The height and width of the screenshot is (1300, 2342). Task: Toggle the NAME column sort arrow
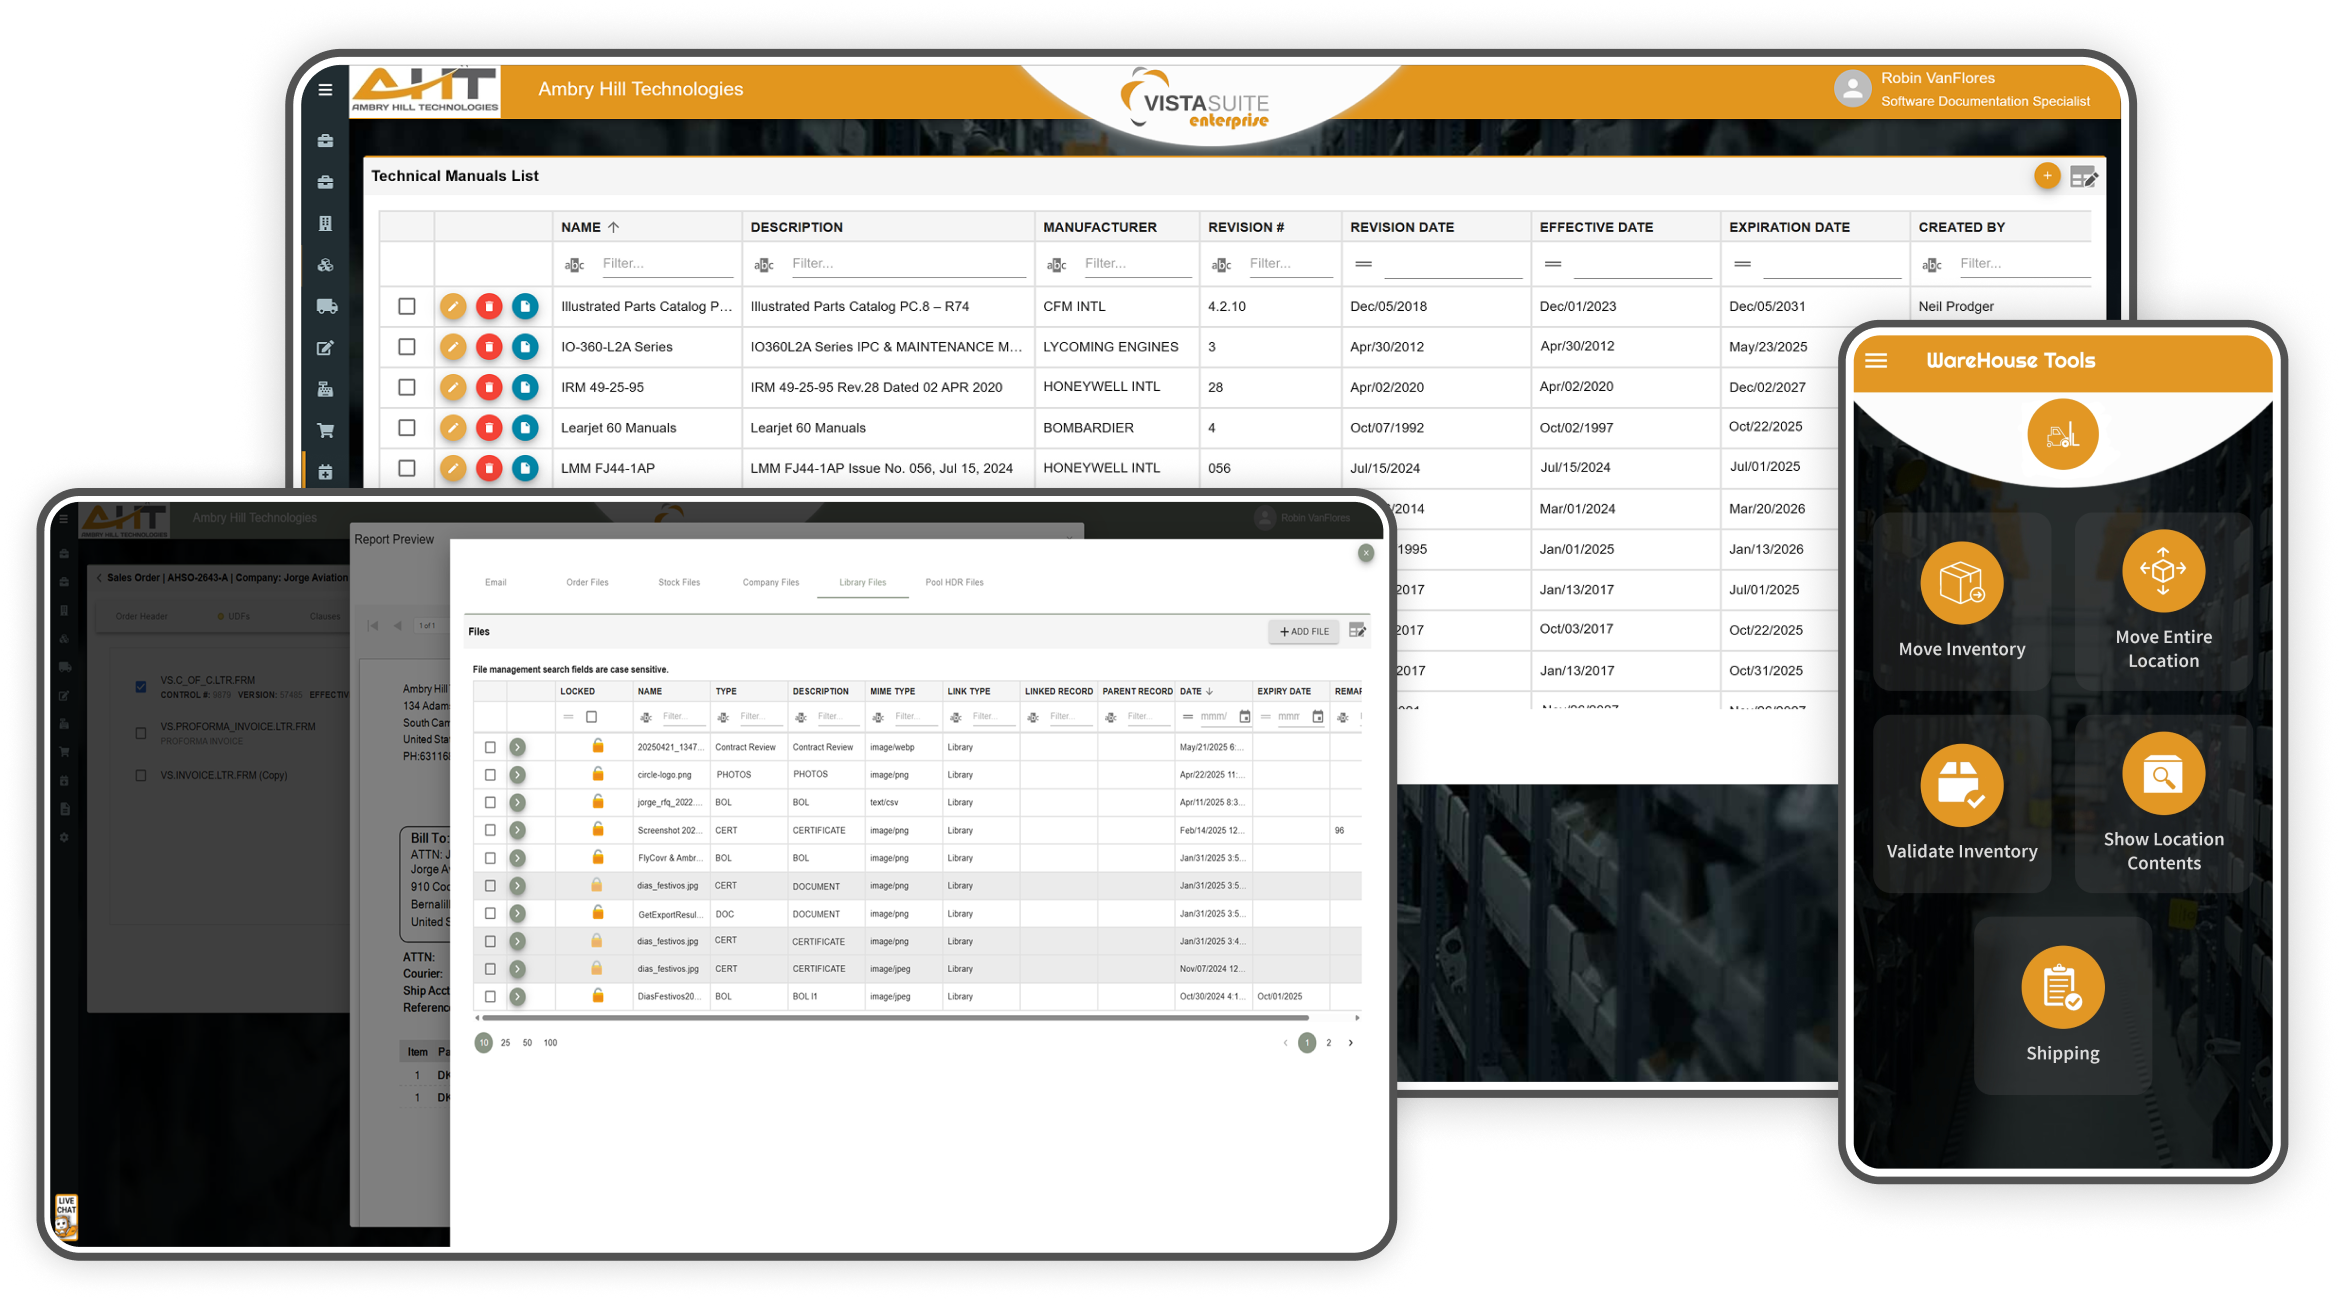[x=611, y=227]
